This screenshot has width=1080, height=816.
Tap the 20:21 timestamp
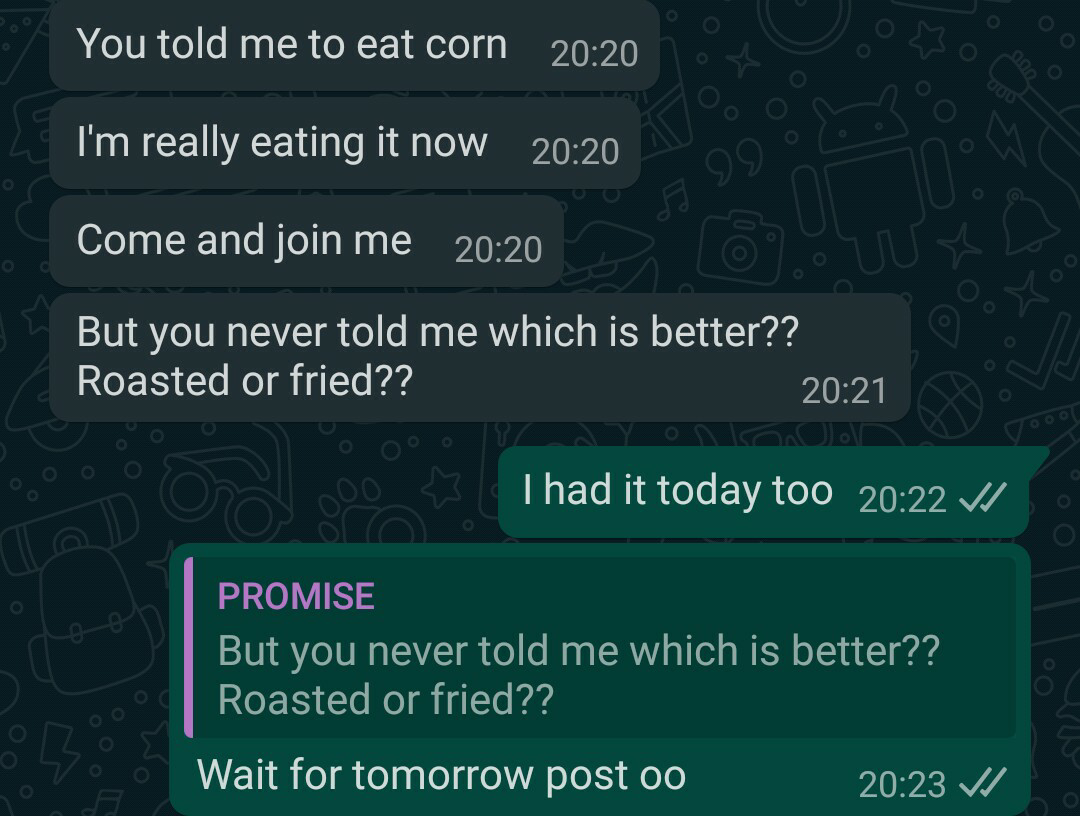coord(844,390)
